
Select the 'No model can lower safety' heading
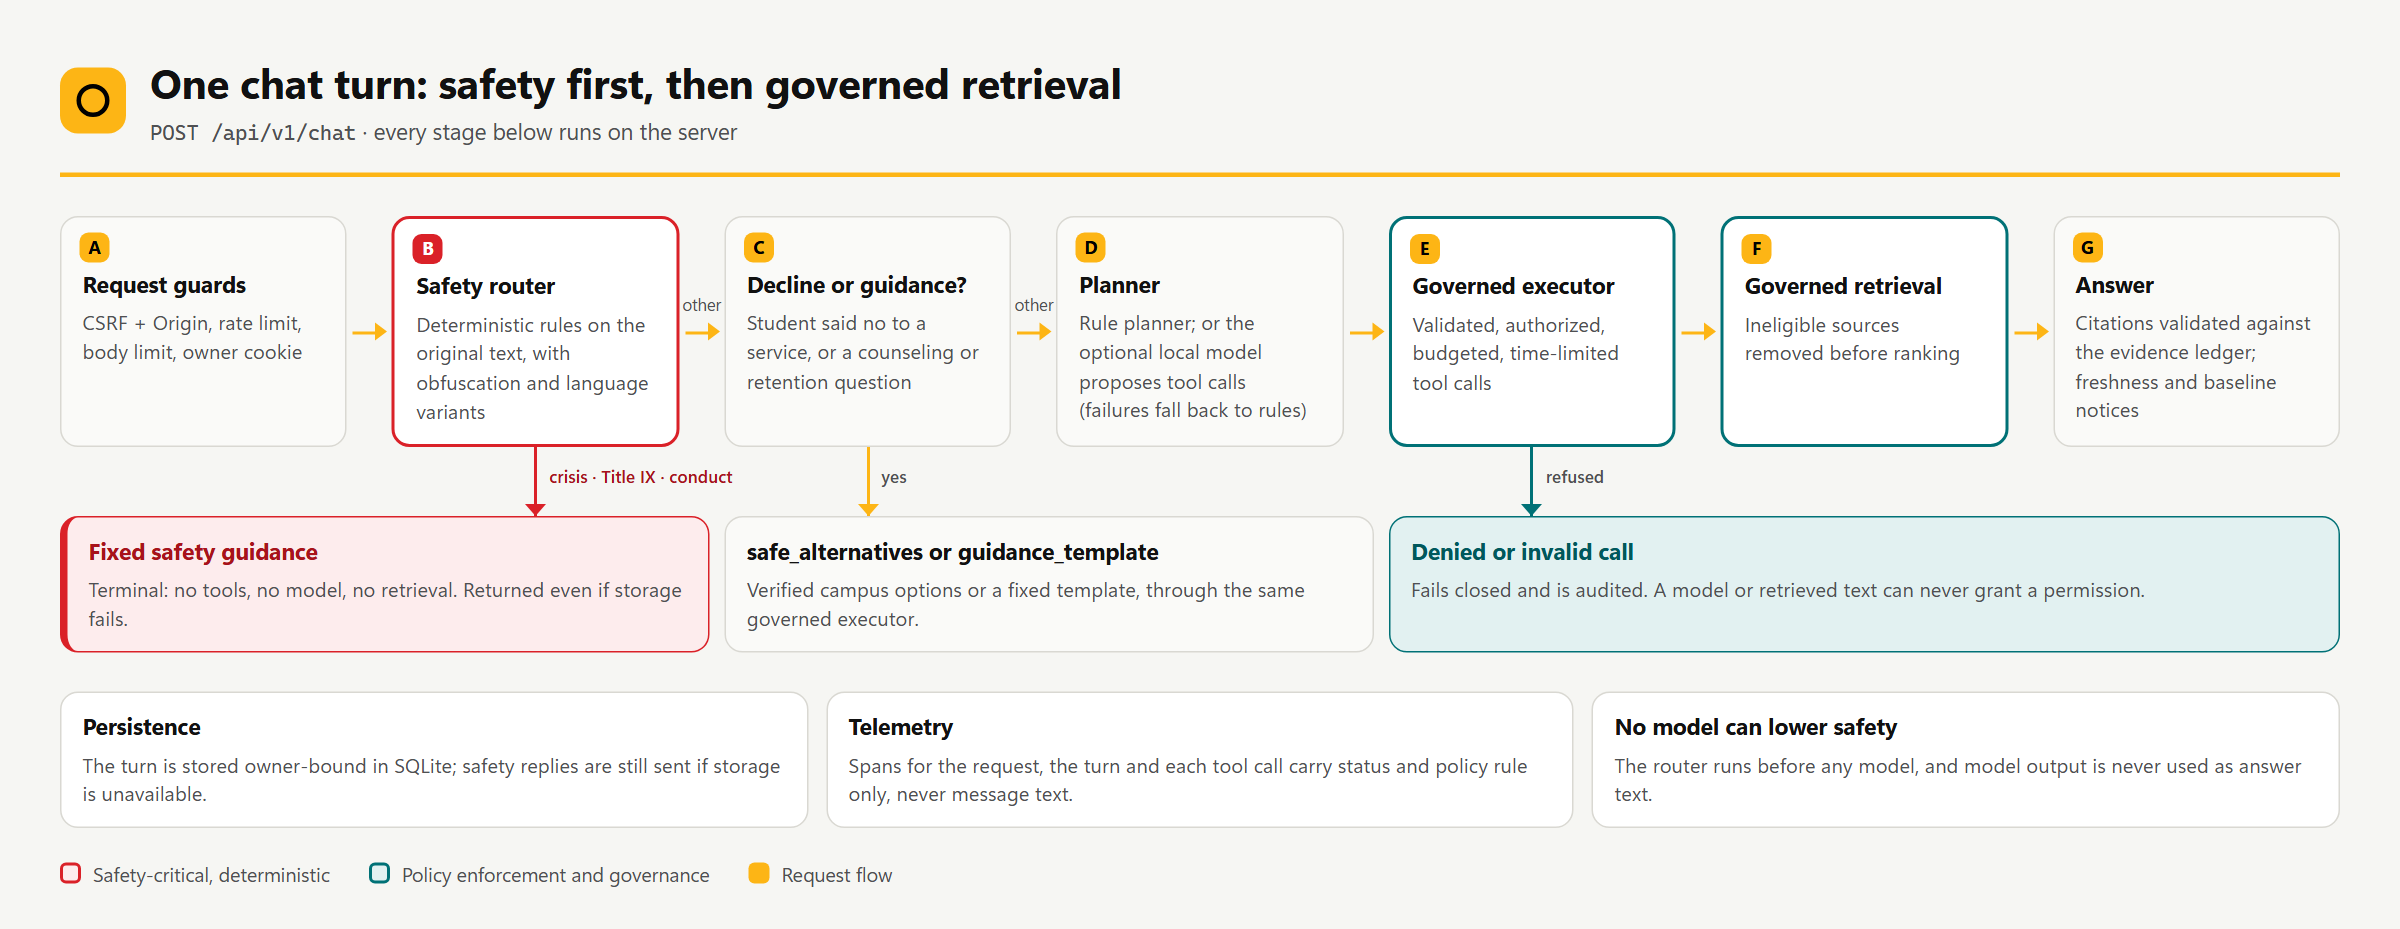[1756, 727]
